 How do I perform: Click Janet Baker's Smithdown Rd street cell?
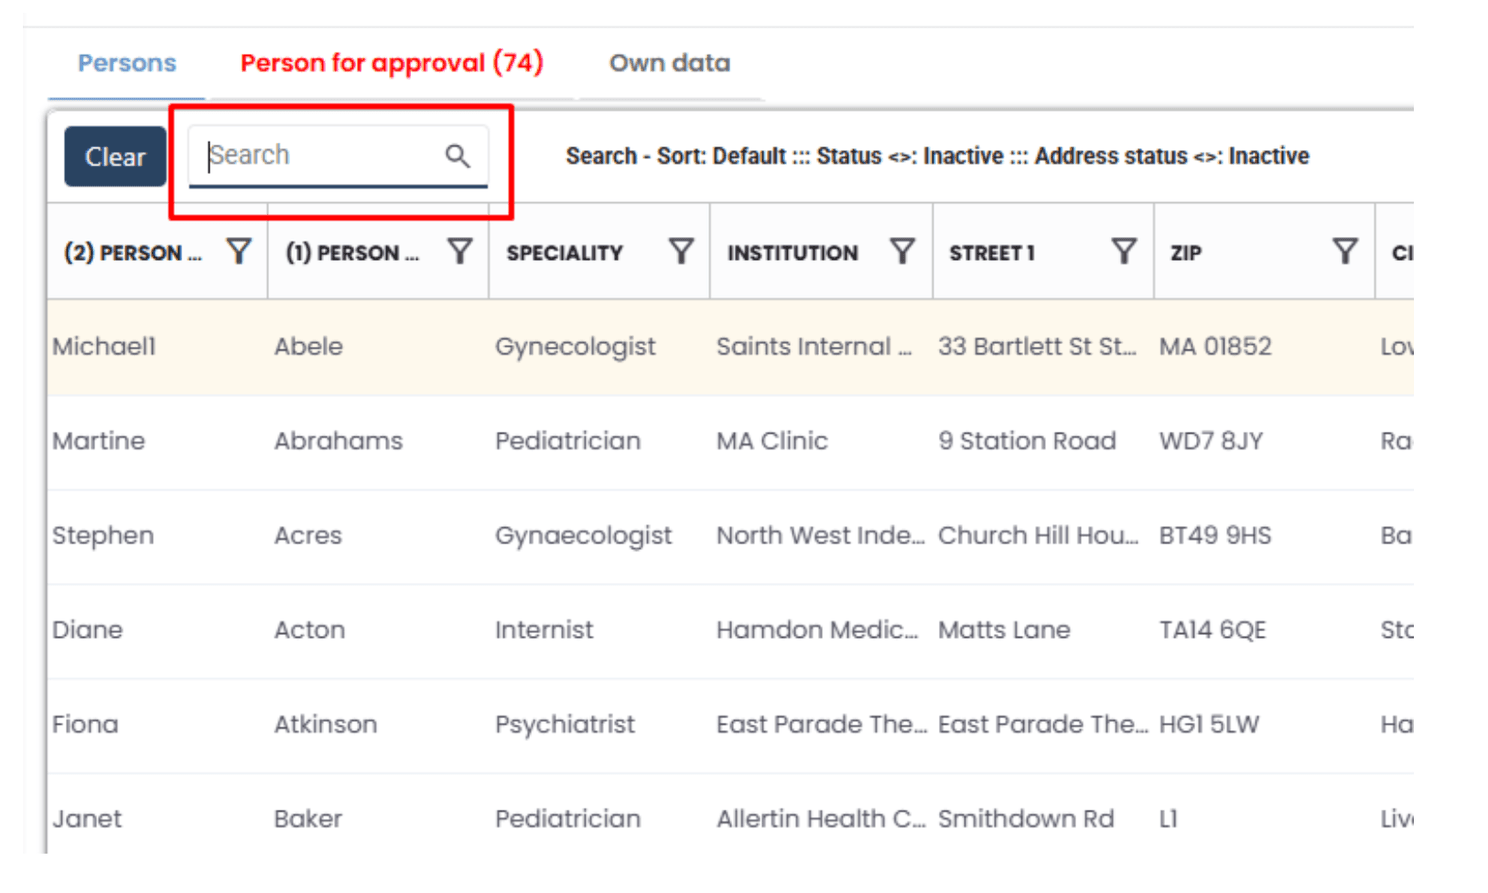[x=1025, y=819]
